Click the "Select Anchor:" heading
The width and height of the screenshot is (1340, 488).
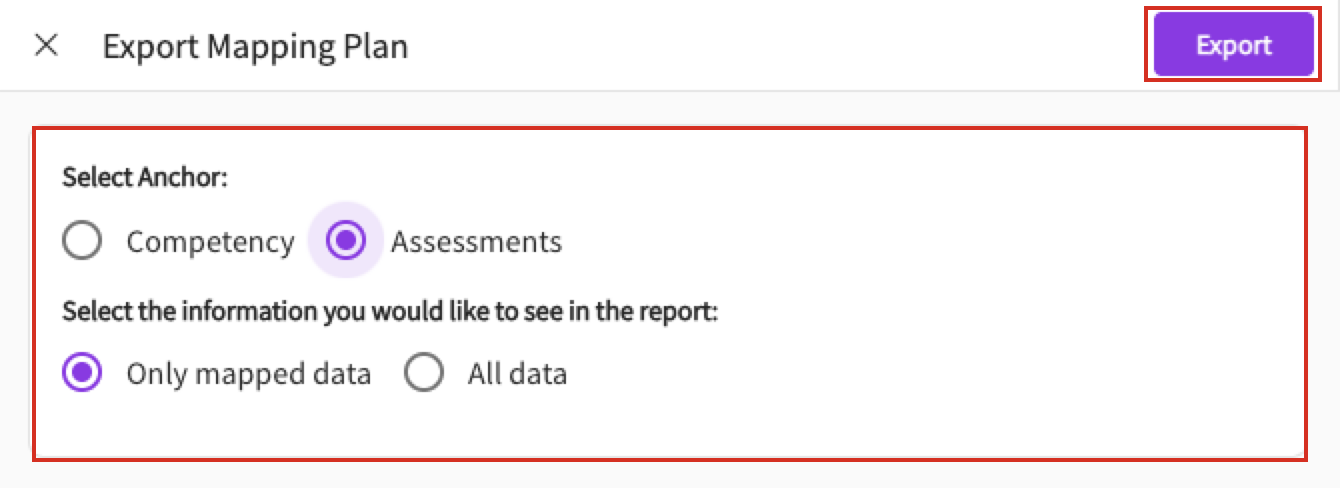[146, 178]
